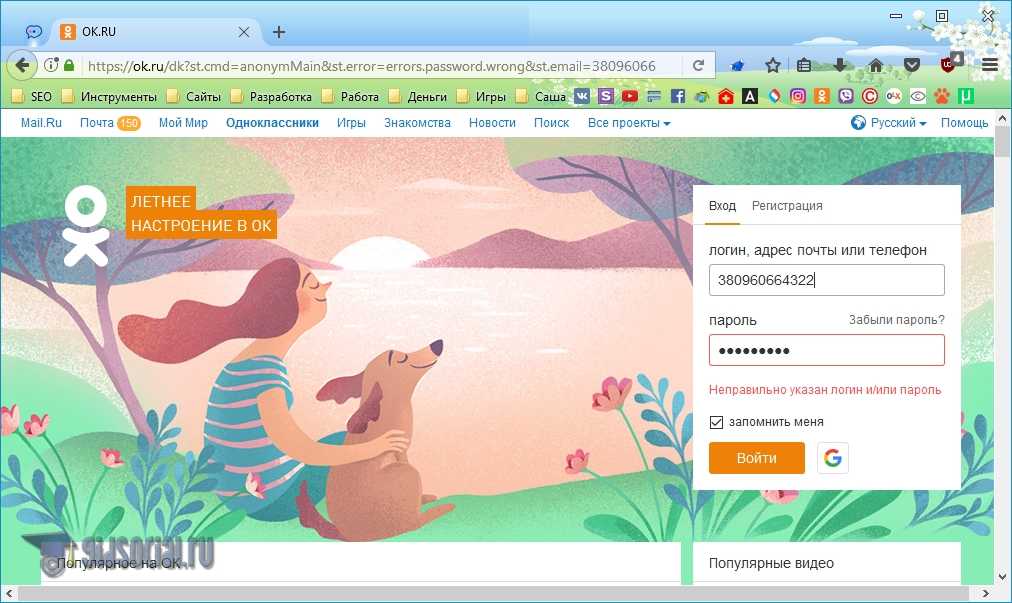Open the 'Русский' language dropdown

point(889,123)
